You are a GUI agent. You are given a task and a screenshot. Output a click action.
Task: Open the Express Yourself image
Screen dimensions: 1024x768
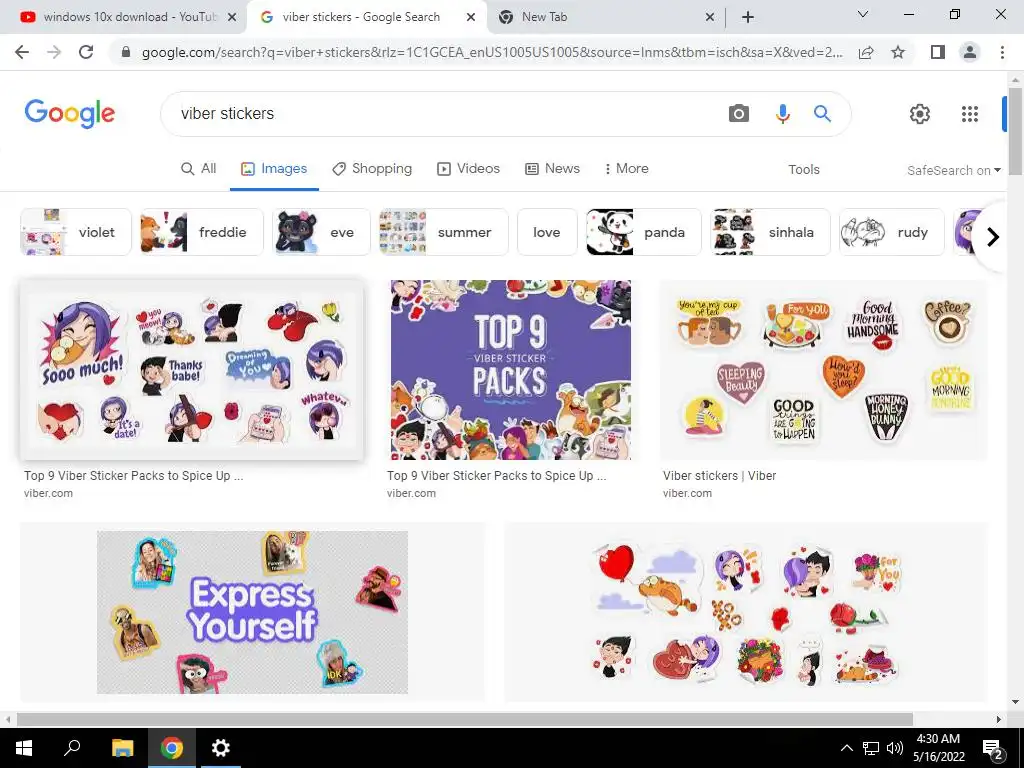(x=252, y=612)
